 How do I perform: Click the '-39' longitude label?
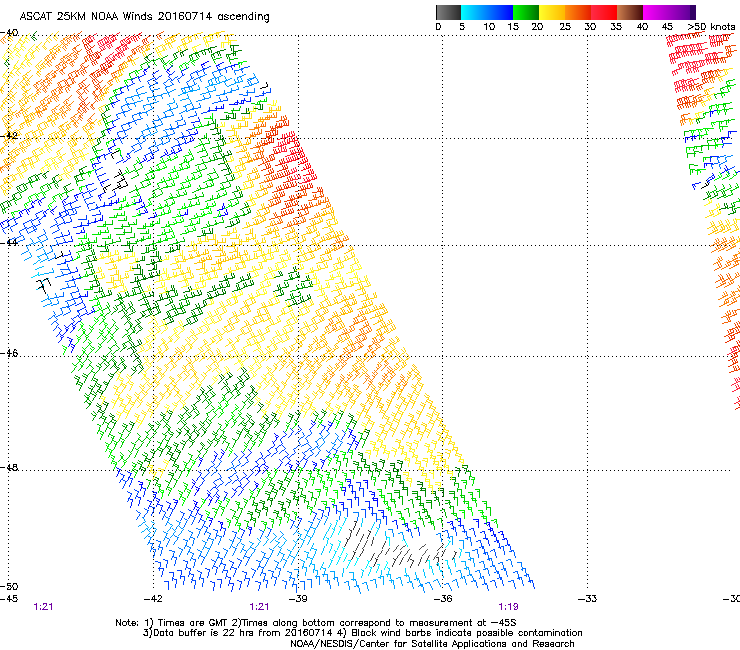[x=297, y=599]
